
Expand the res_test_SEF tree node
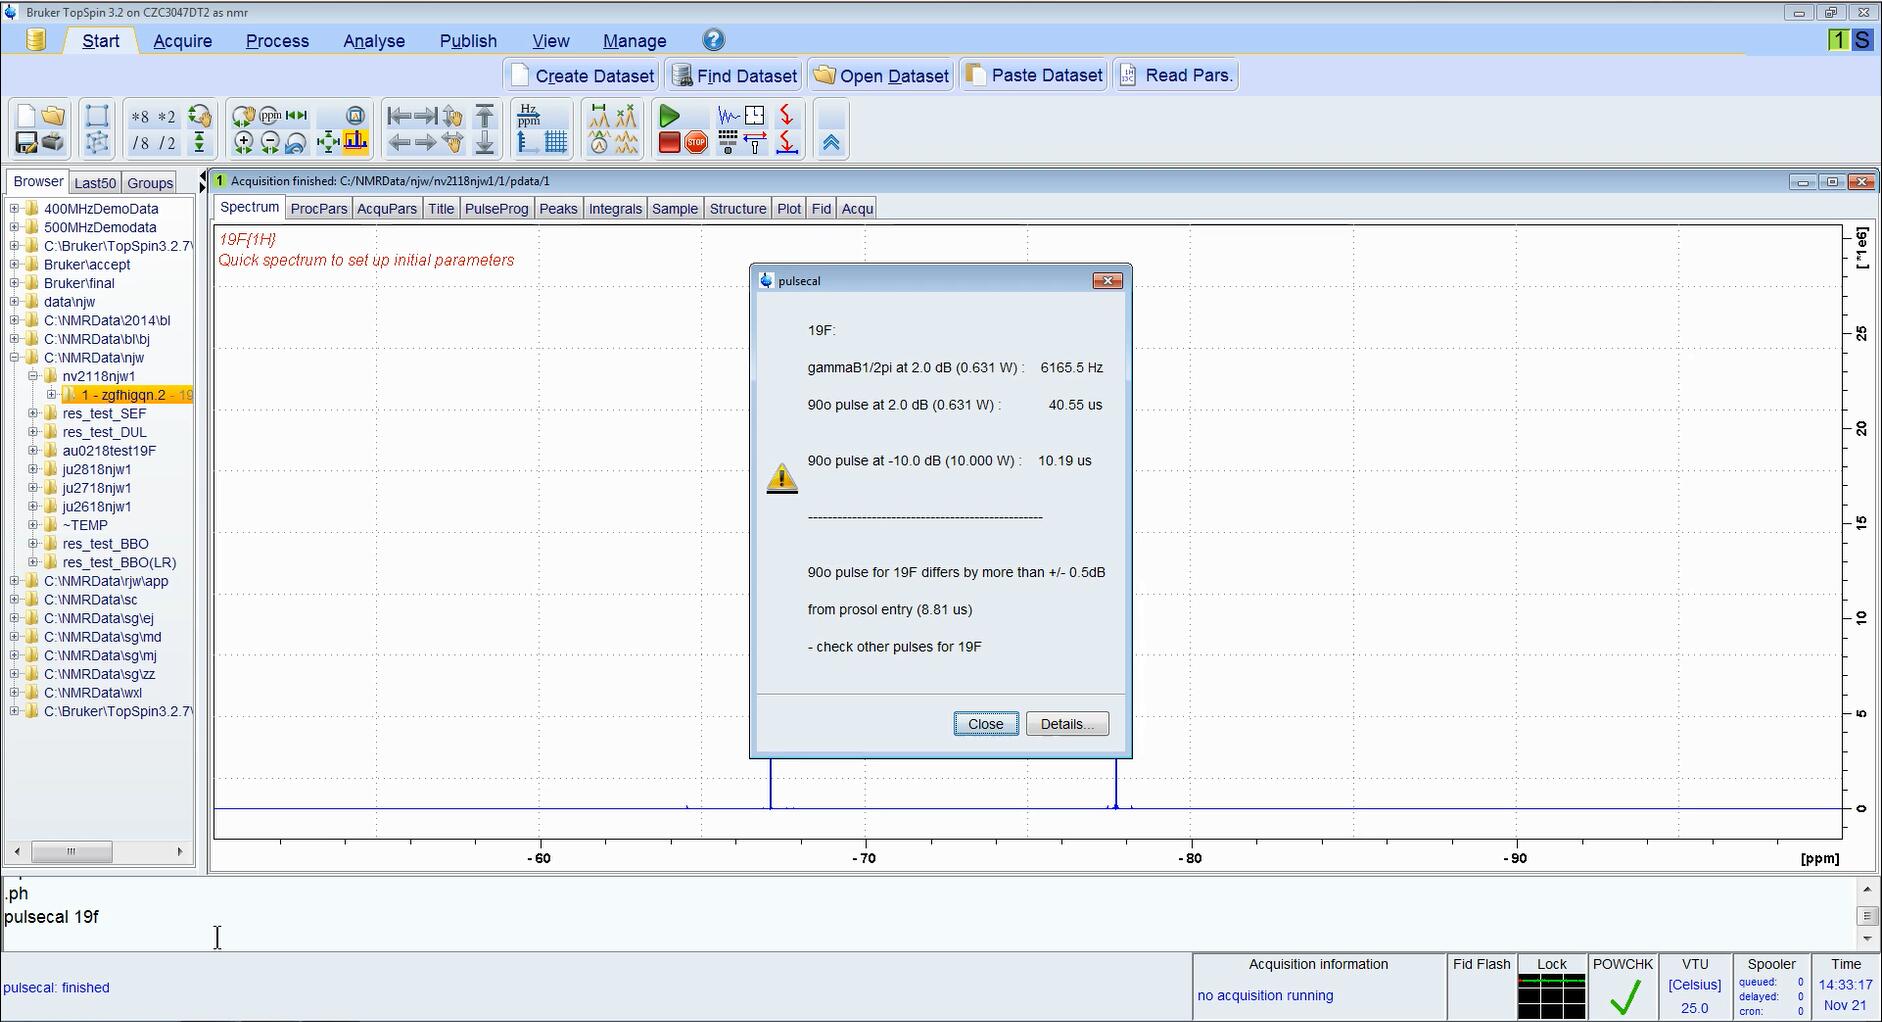(x=33, y=413)
